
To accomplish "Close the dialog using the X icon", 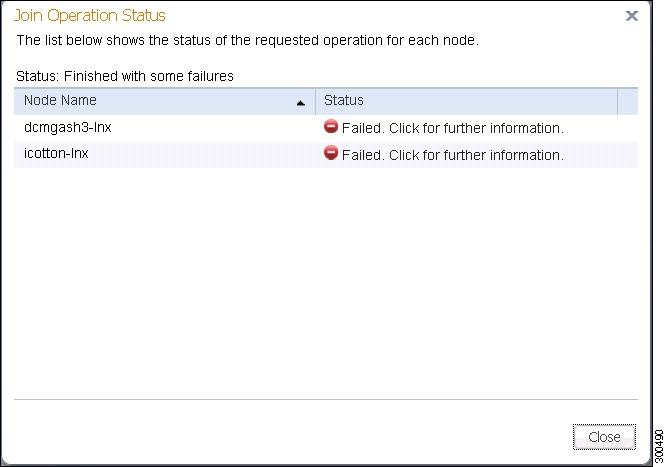I will (x=632, y=16).
